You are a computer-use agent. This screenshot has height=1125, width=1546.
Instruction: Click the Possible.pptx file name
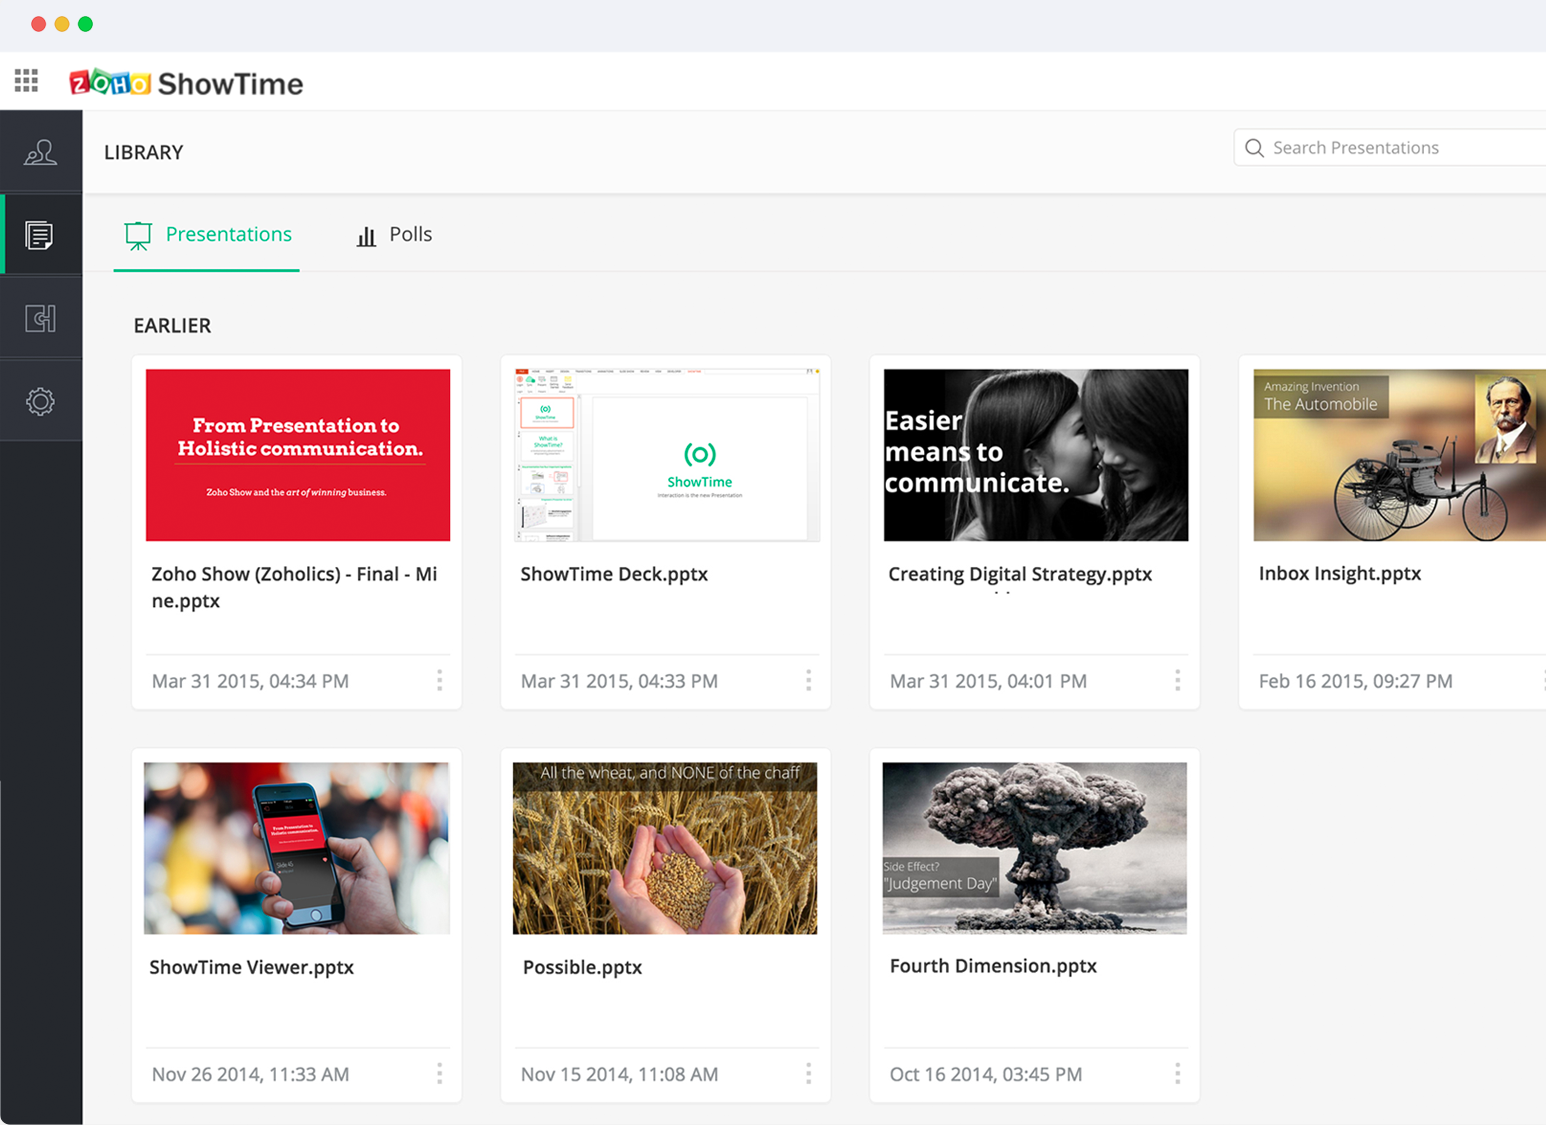[x=582, y=967]
